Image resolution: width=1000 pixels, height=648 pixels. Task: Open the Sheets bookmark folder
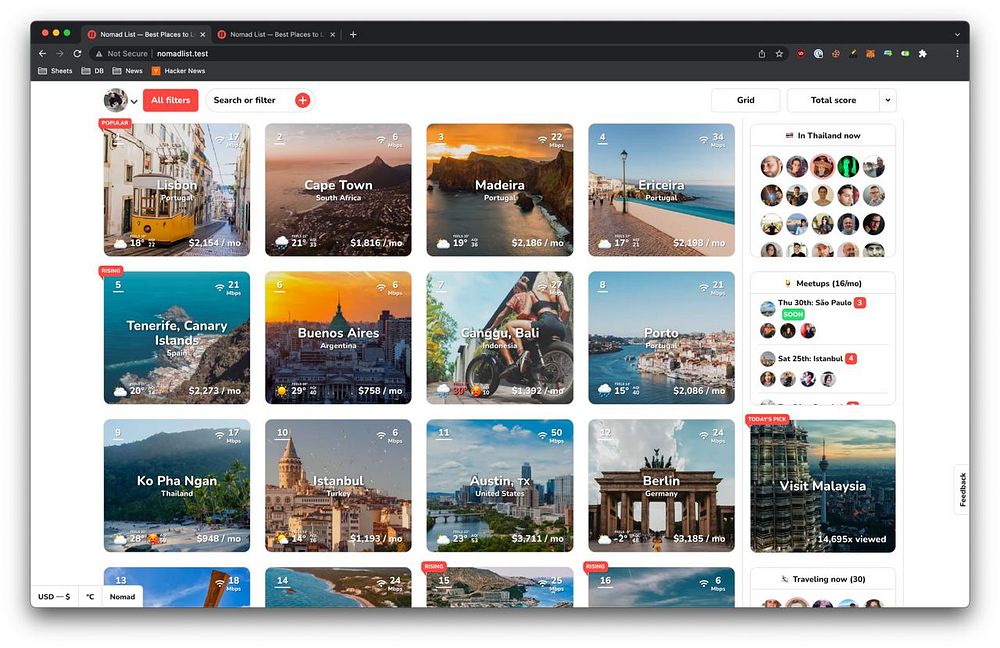55,71
